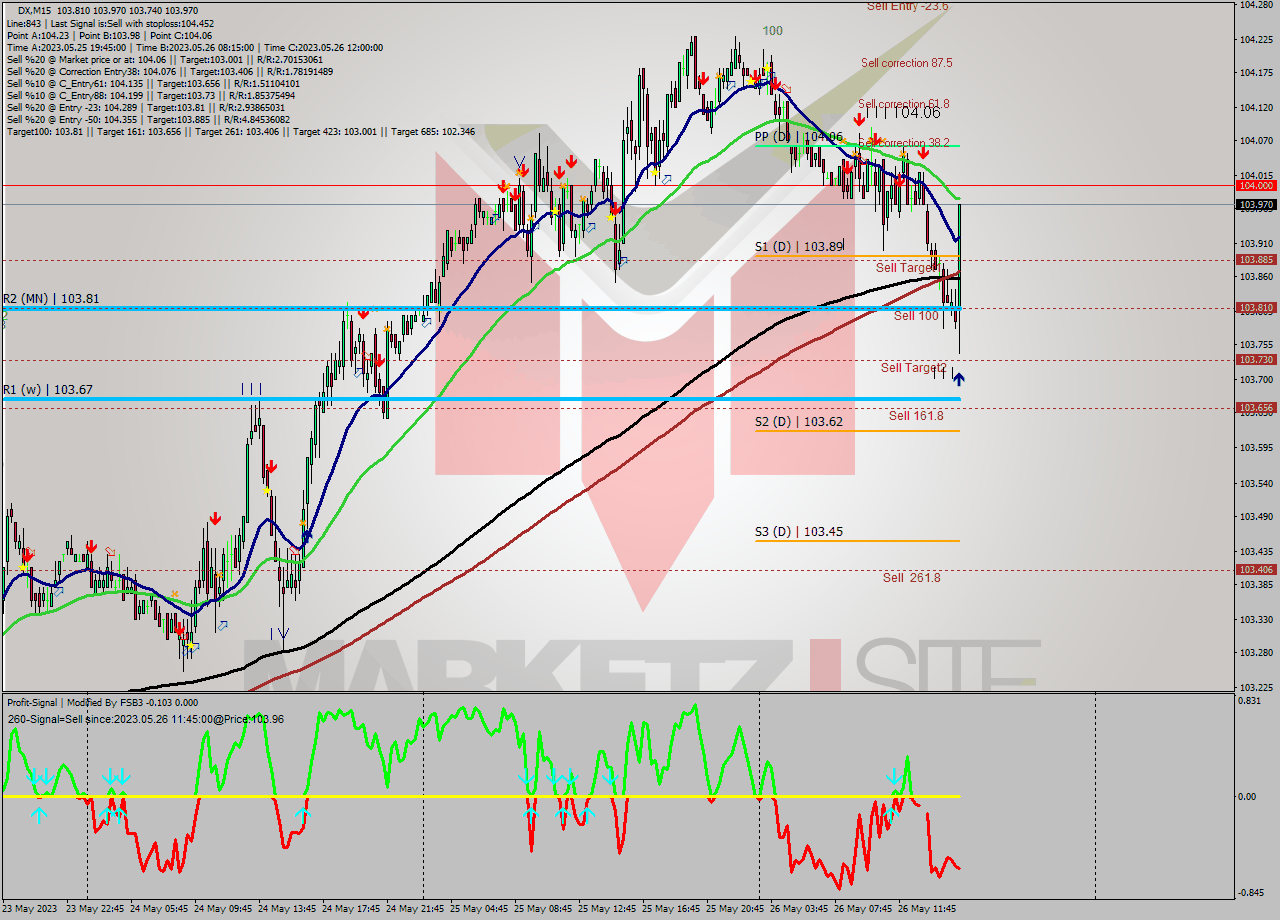The width and height of the screenshot is (1280, 920).
Task: Click the R2 (MN) | 103.81 pivot label
Action: 50,298
